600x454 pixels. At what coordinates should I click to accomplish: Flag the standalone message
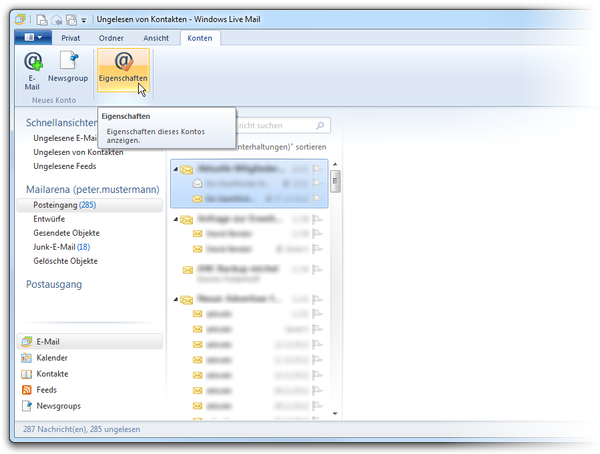point(317,270)
